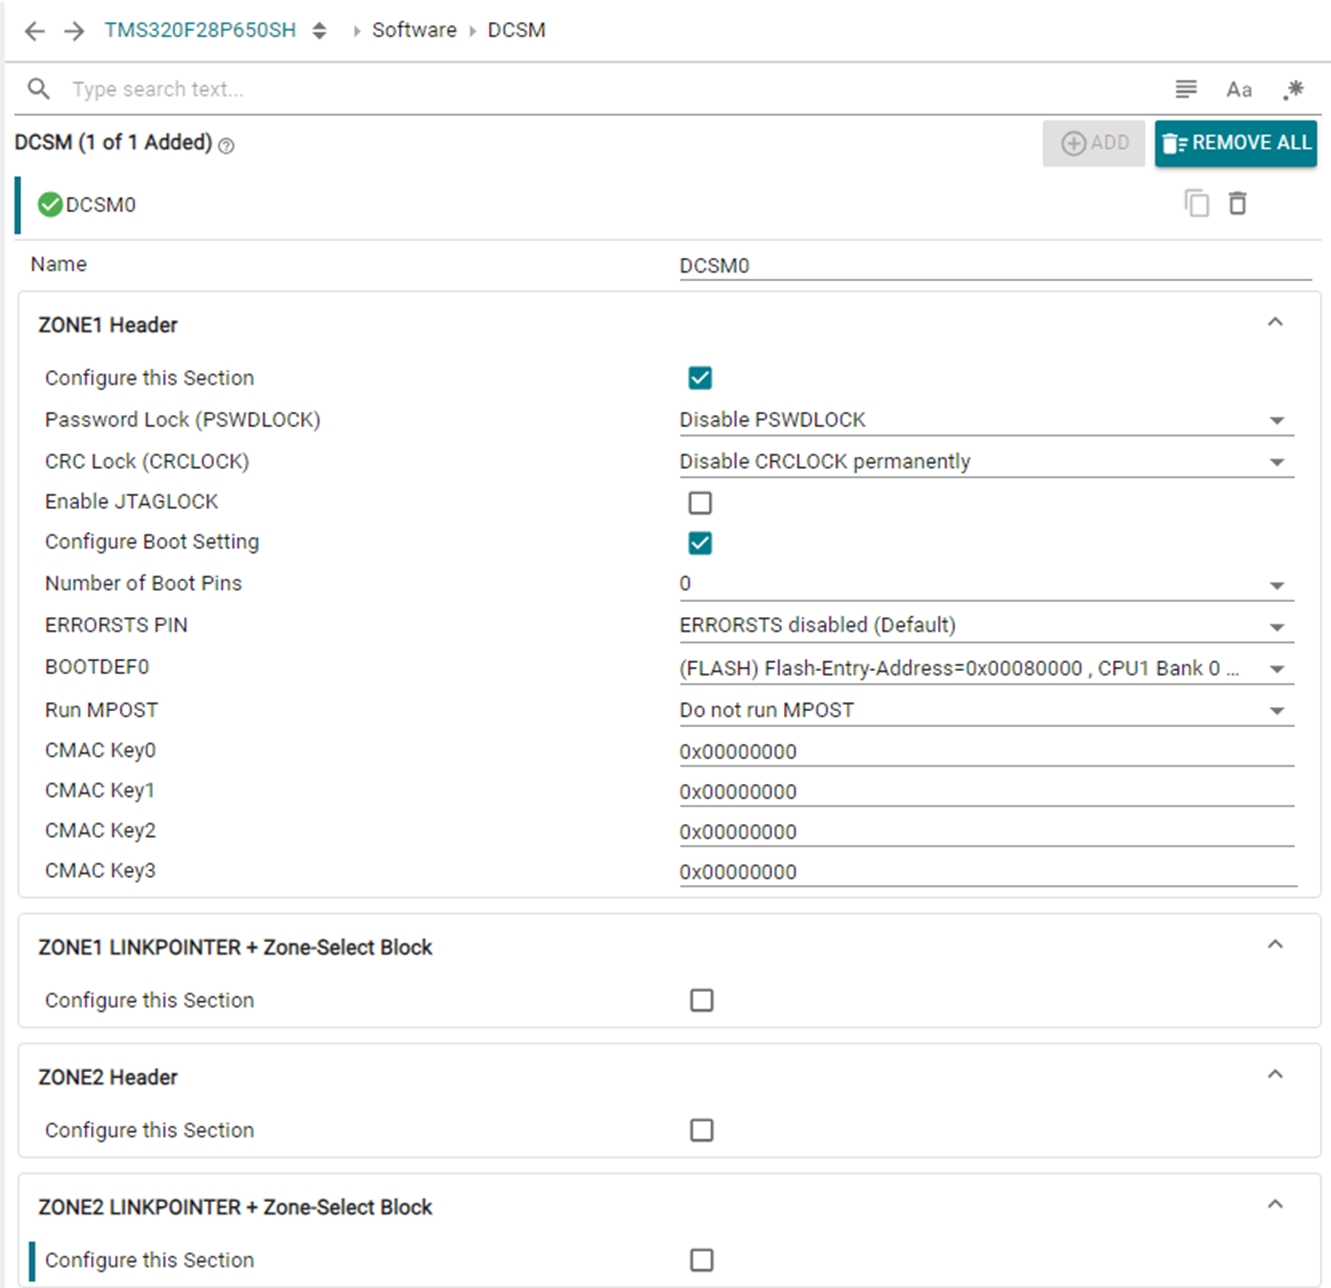
Task: Edit the CMAC Key3 value field
Action: pos(986,871)
